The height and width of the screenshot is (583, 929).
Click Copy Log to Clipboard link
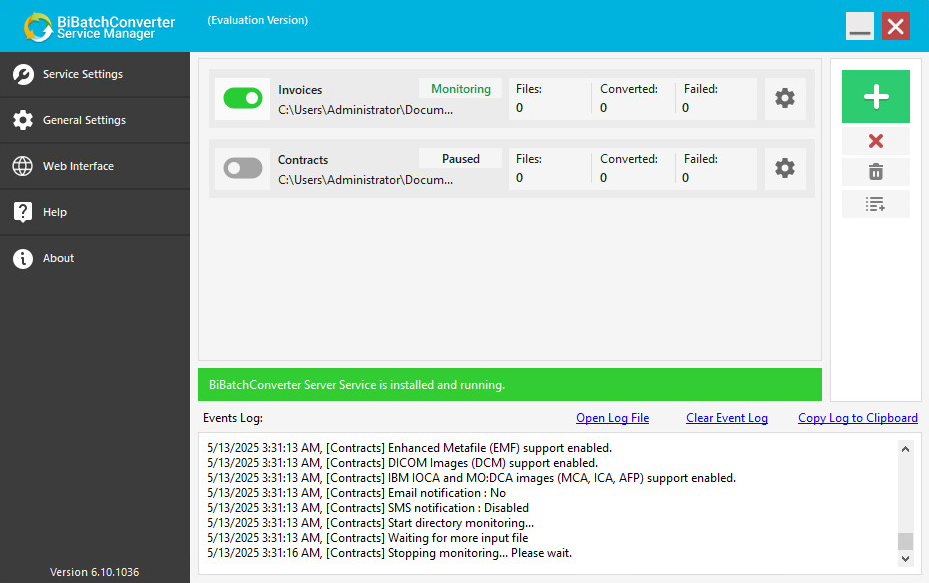coord(858,418)
